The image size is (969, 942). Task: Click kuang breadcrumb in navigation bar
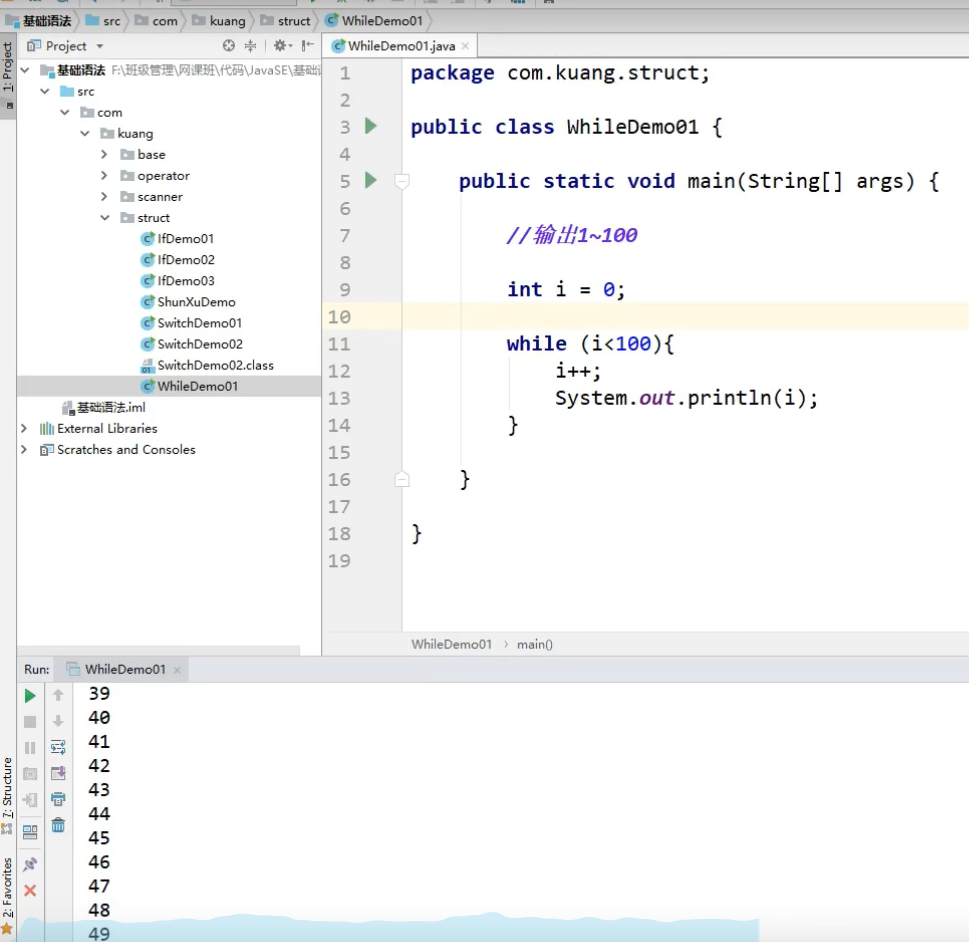tap(219, 20)
